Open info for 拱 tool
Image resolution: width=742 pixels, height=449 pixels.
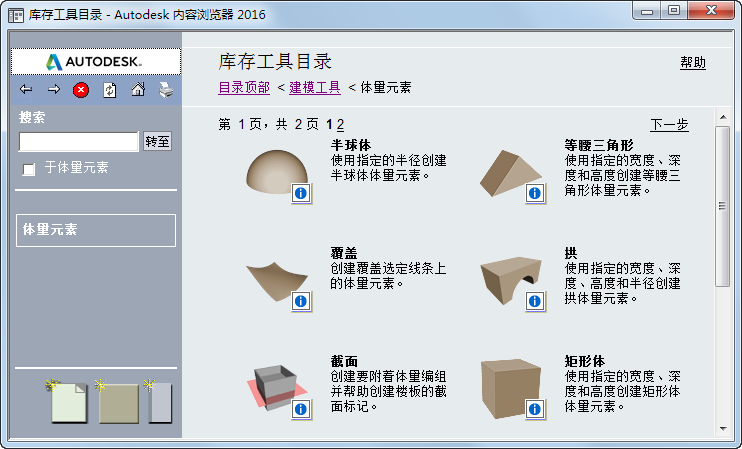click(535, 301)
